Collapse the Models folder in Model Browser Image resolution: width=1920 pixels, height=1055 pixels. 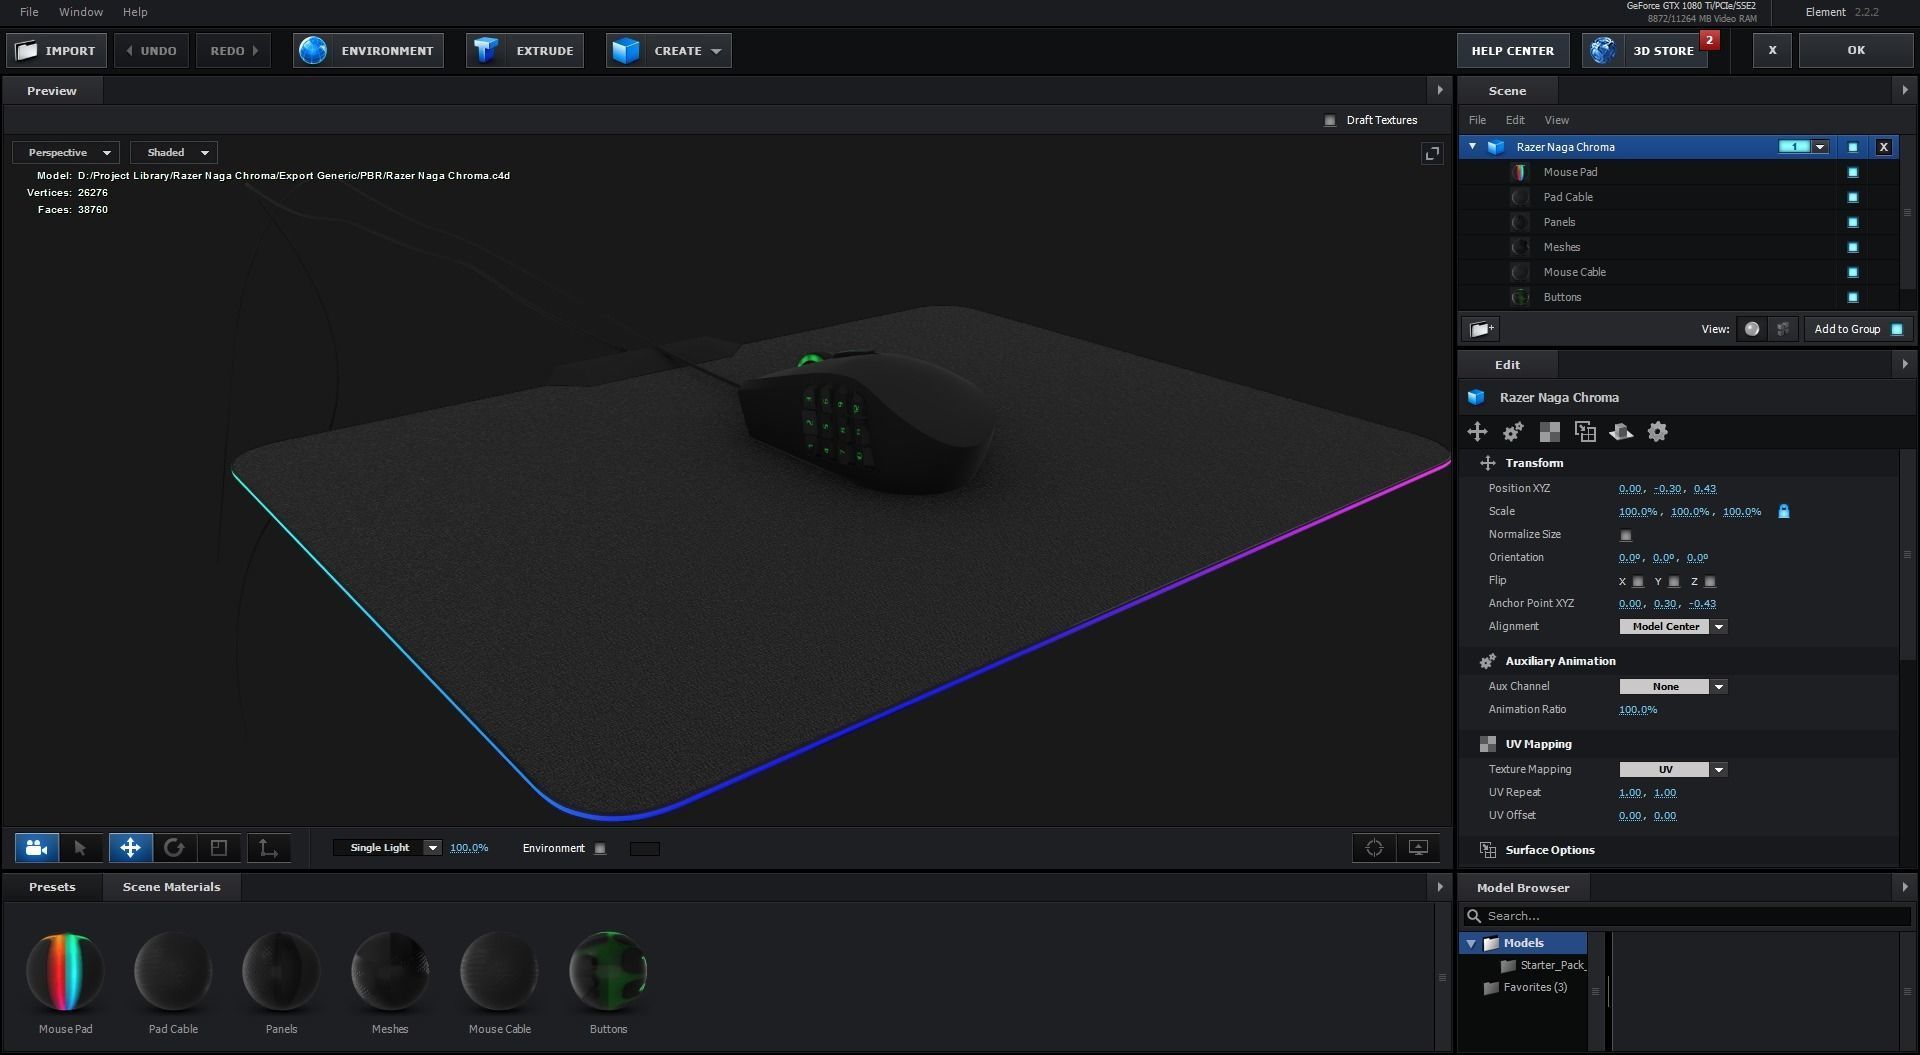coord(1471,943)
